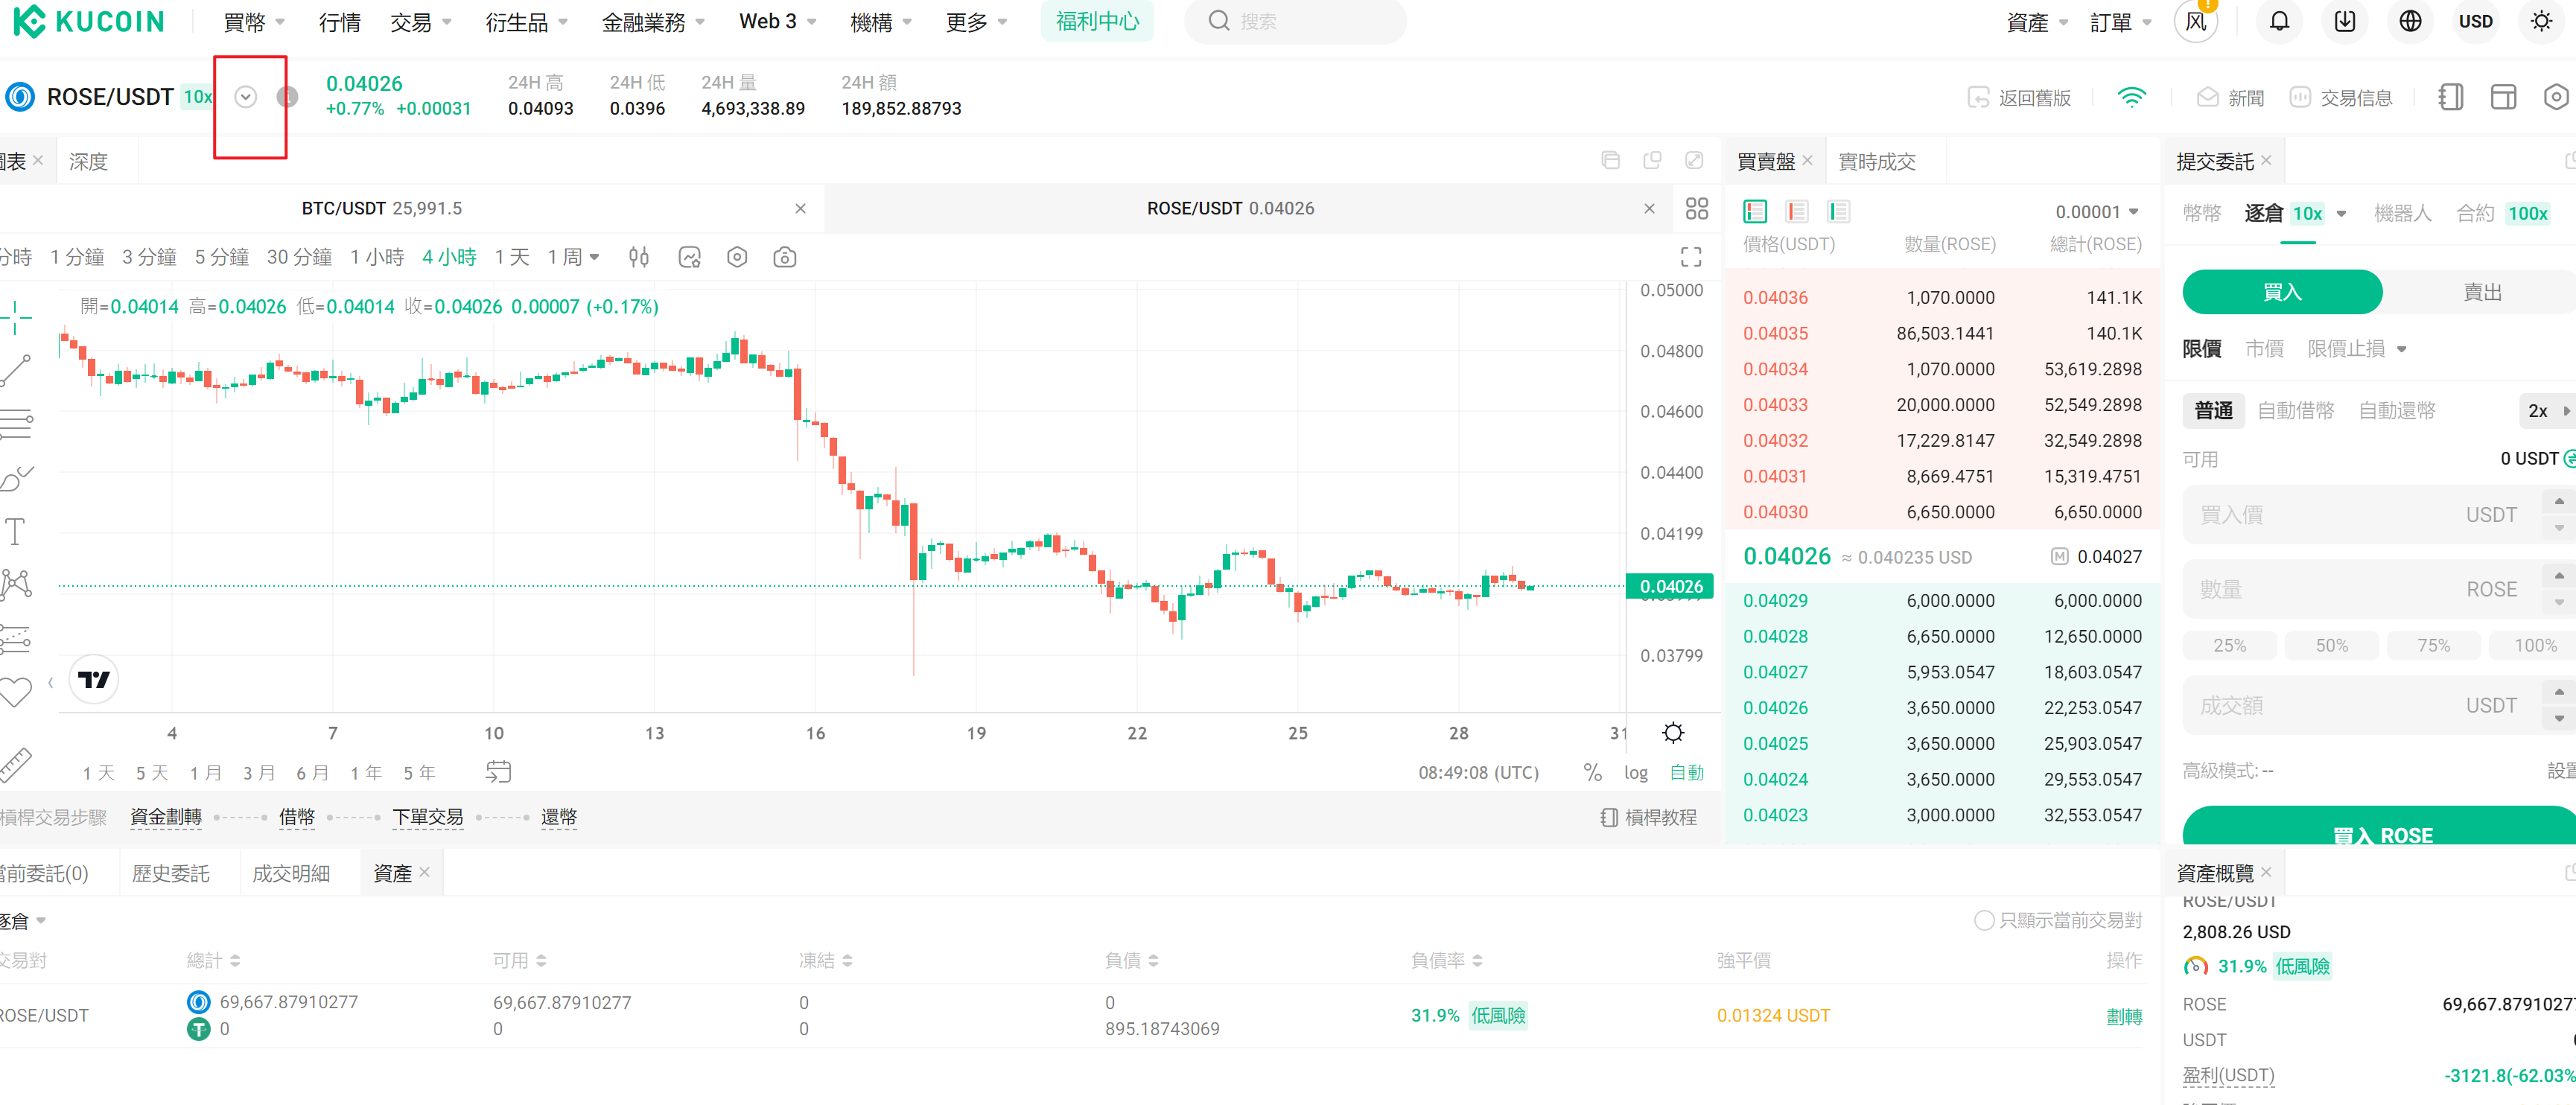Open the 資金劃轉 step link
Viewport: 2576px width, 1105px height.
(x=166, y=817)
